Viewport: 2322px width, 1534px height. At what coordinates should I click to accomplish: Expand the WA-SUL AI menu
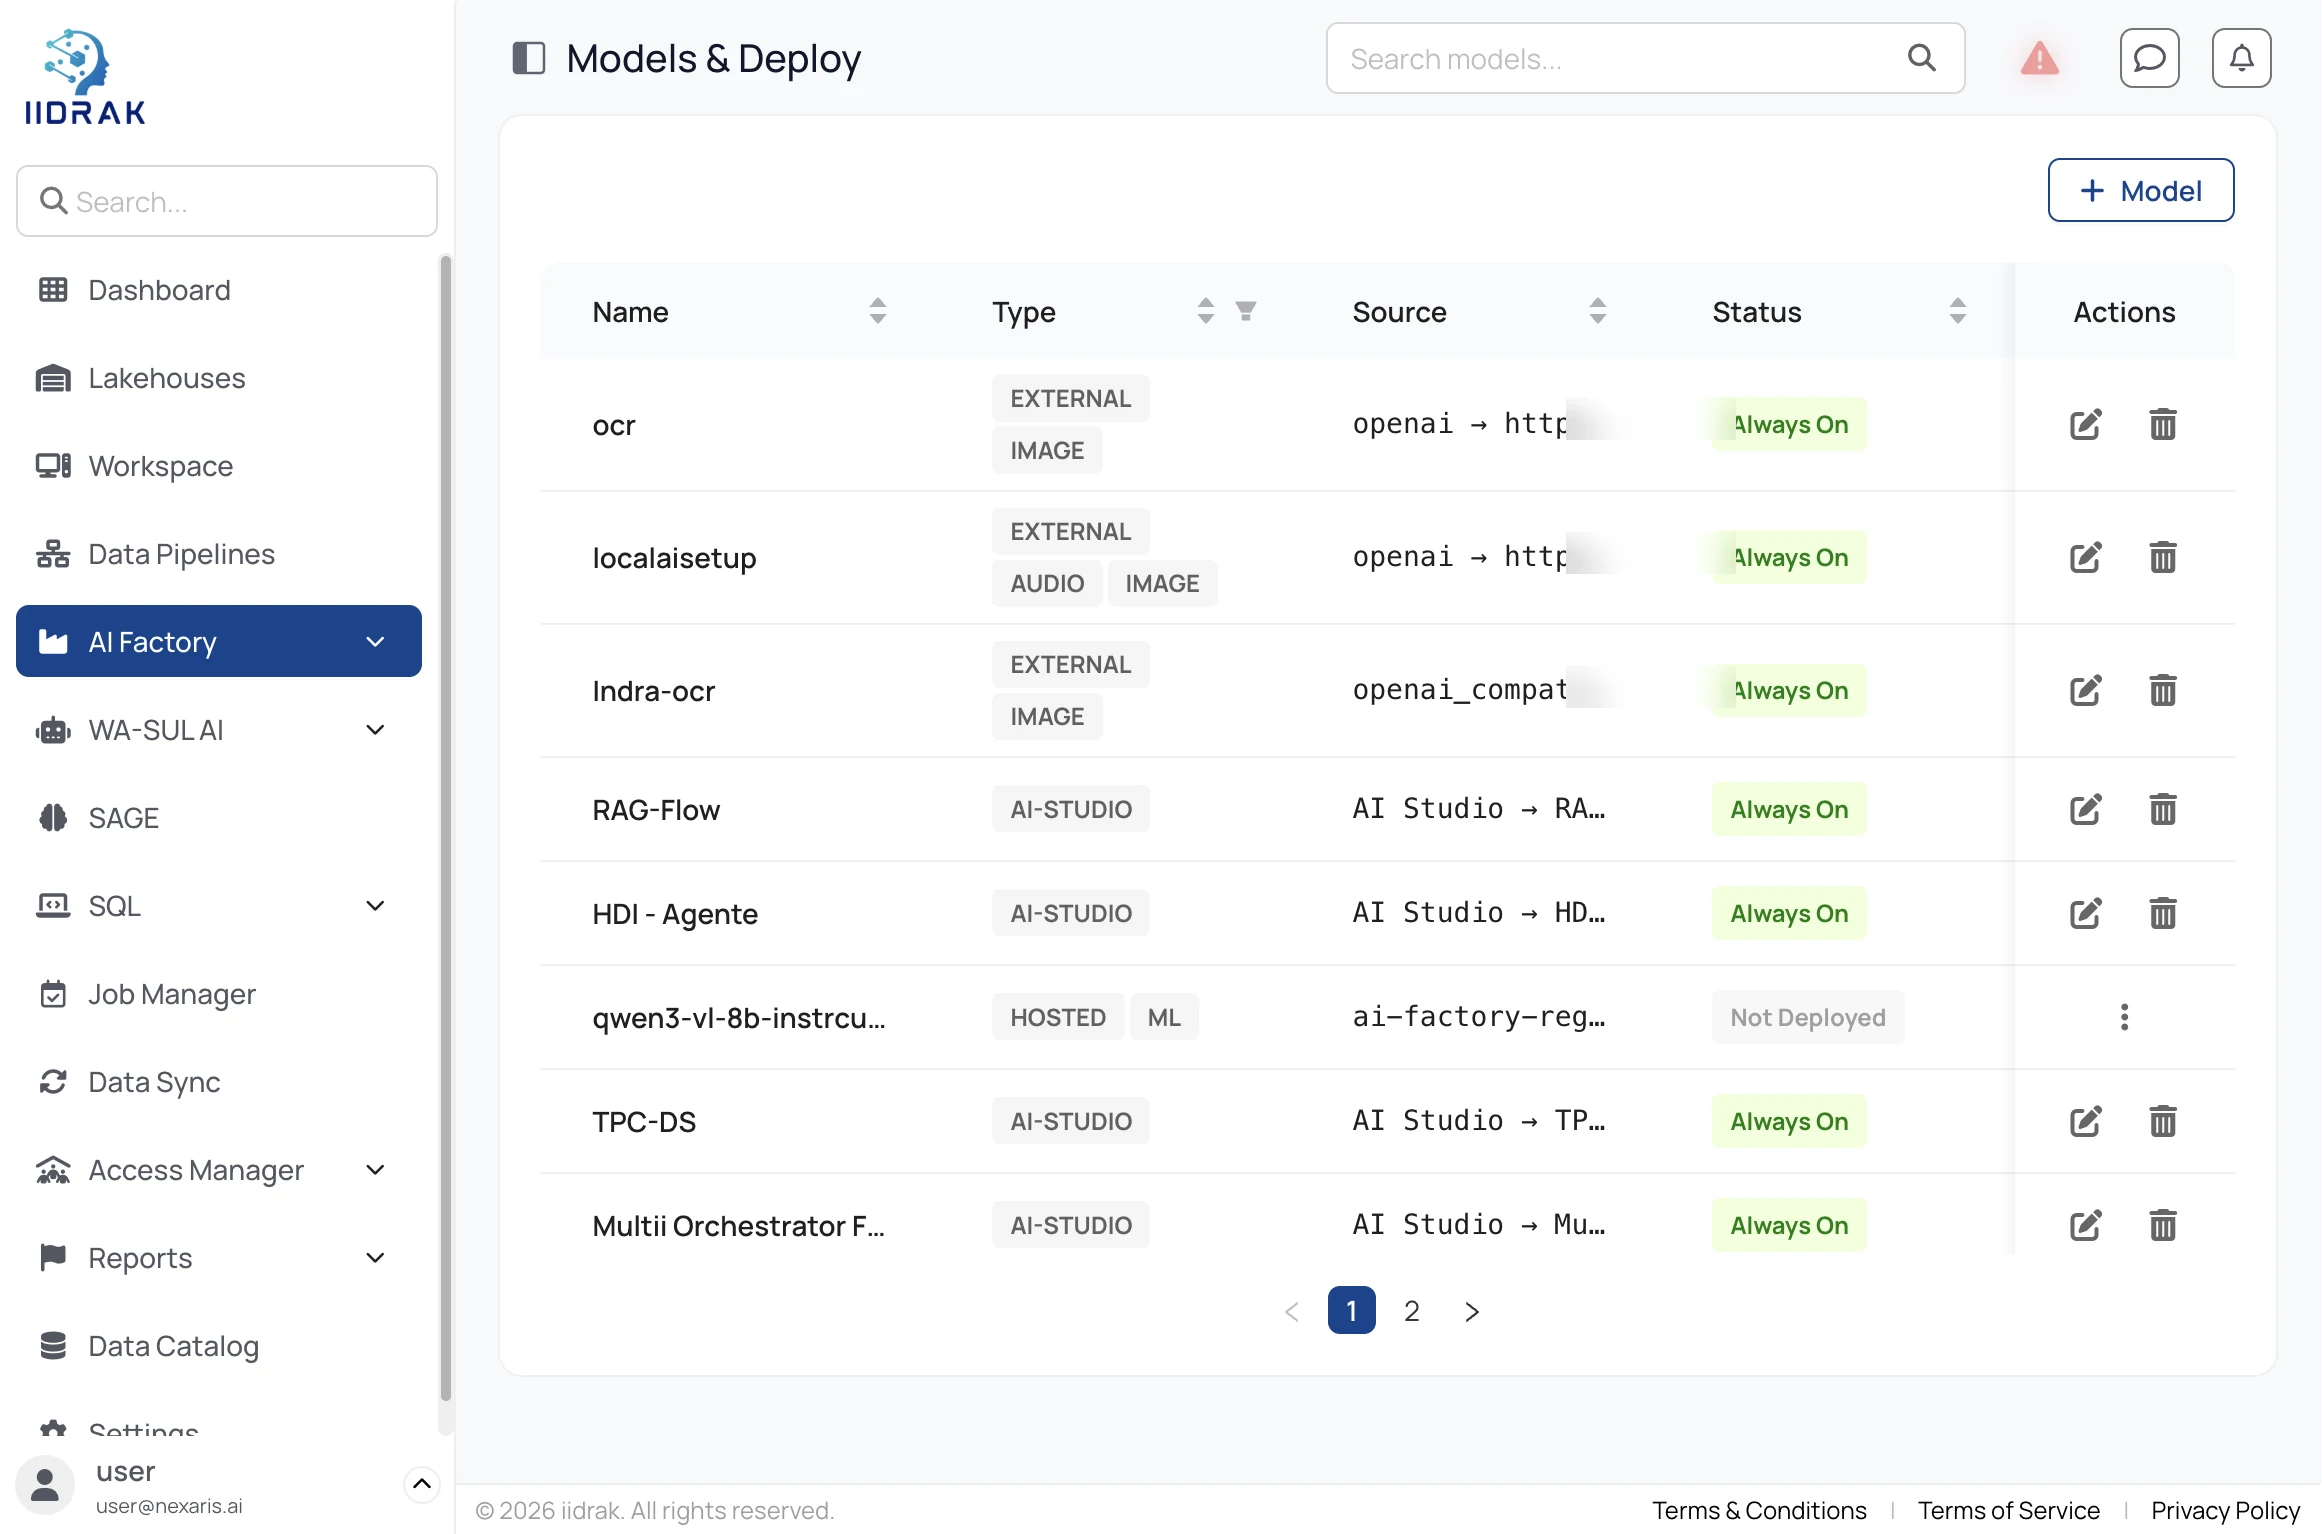coord(375,729)
